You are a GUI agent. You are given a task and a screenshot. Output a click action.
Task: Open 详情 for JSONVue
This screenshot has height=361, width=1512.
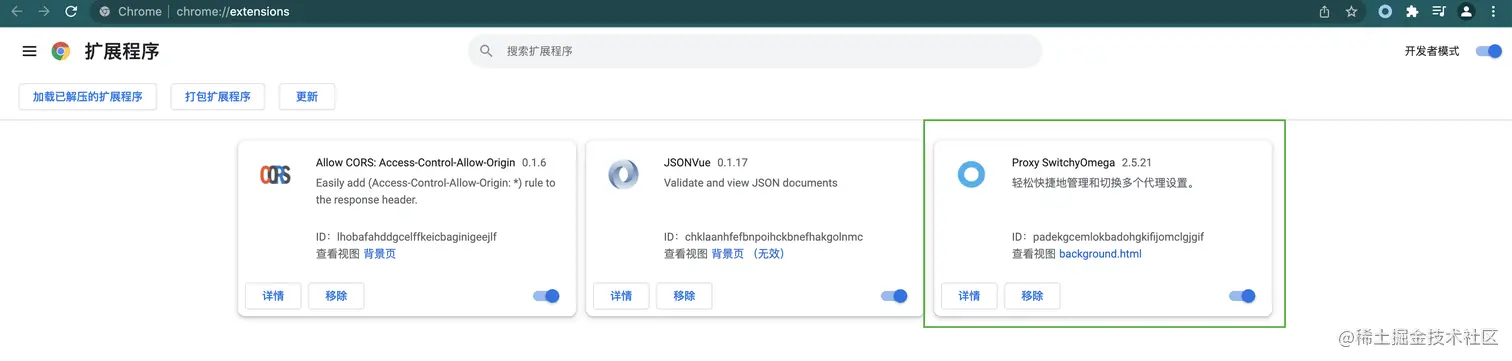(x=621, y=296)
